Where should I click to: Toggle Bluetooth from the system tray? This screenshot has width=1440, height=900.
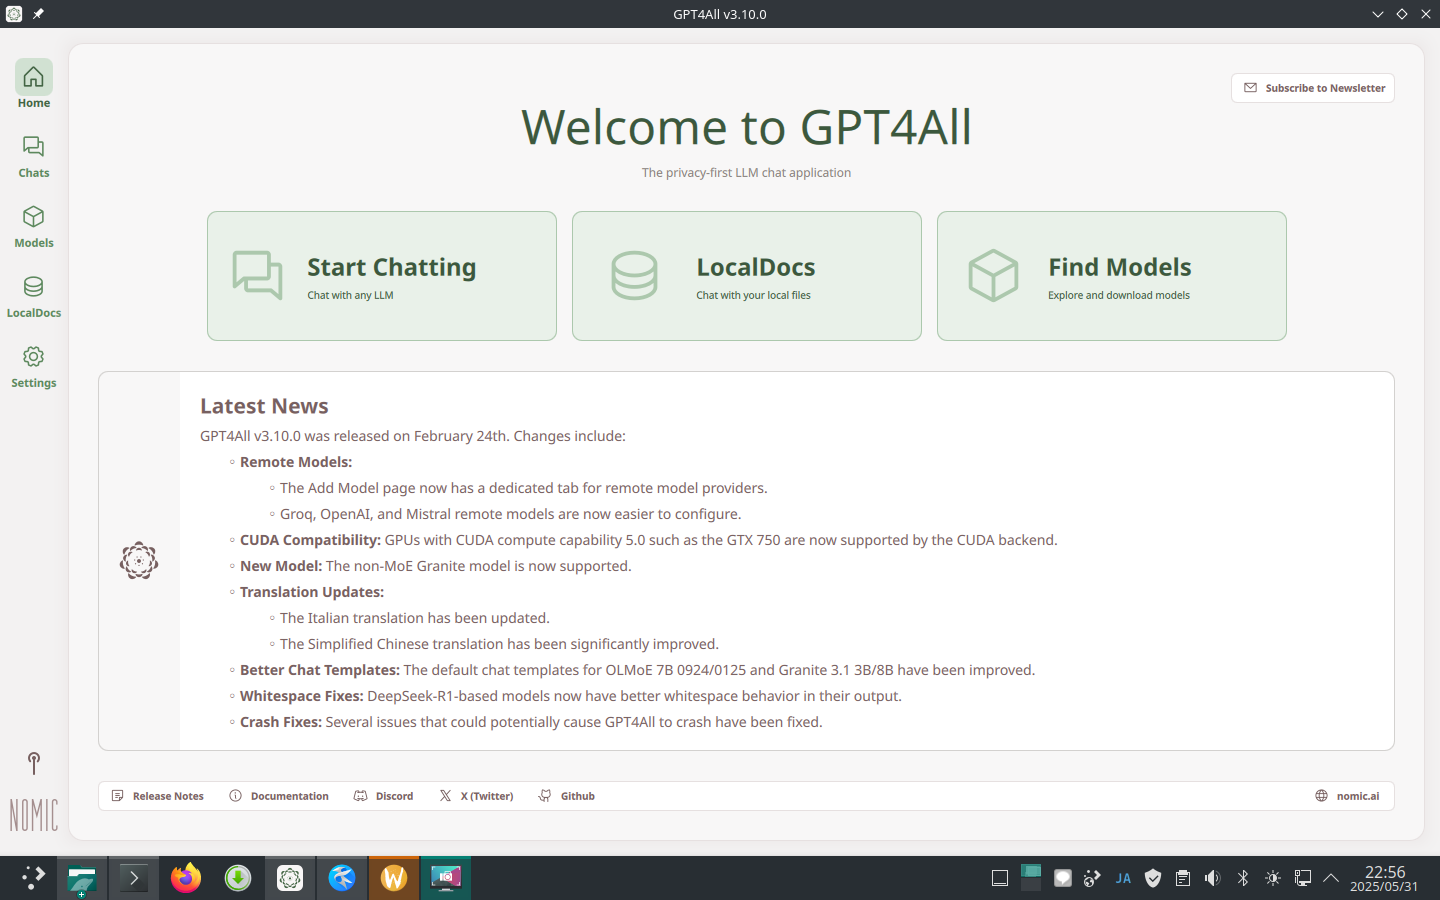click(x=1242, y=878)
